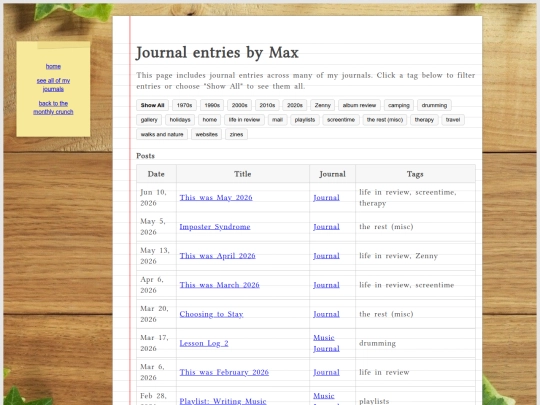Click the Date column header
540x405 pixels.
[156, 174]
